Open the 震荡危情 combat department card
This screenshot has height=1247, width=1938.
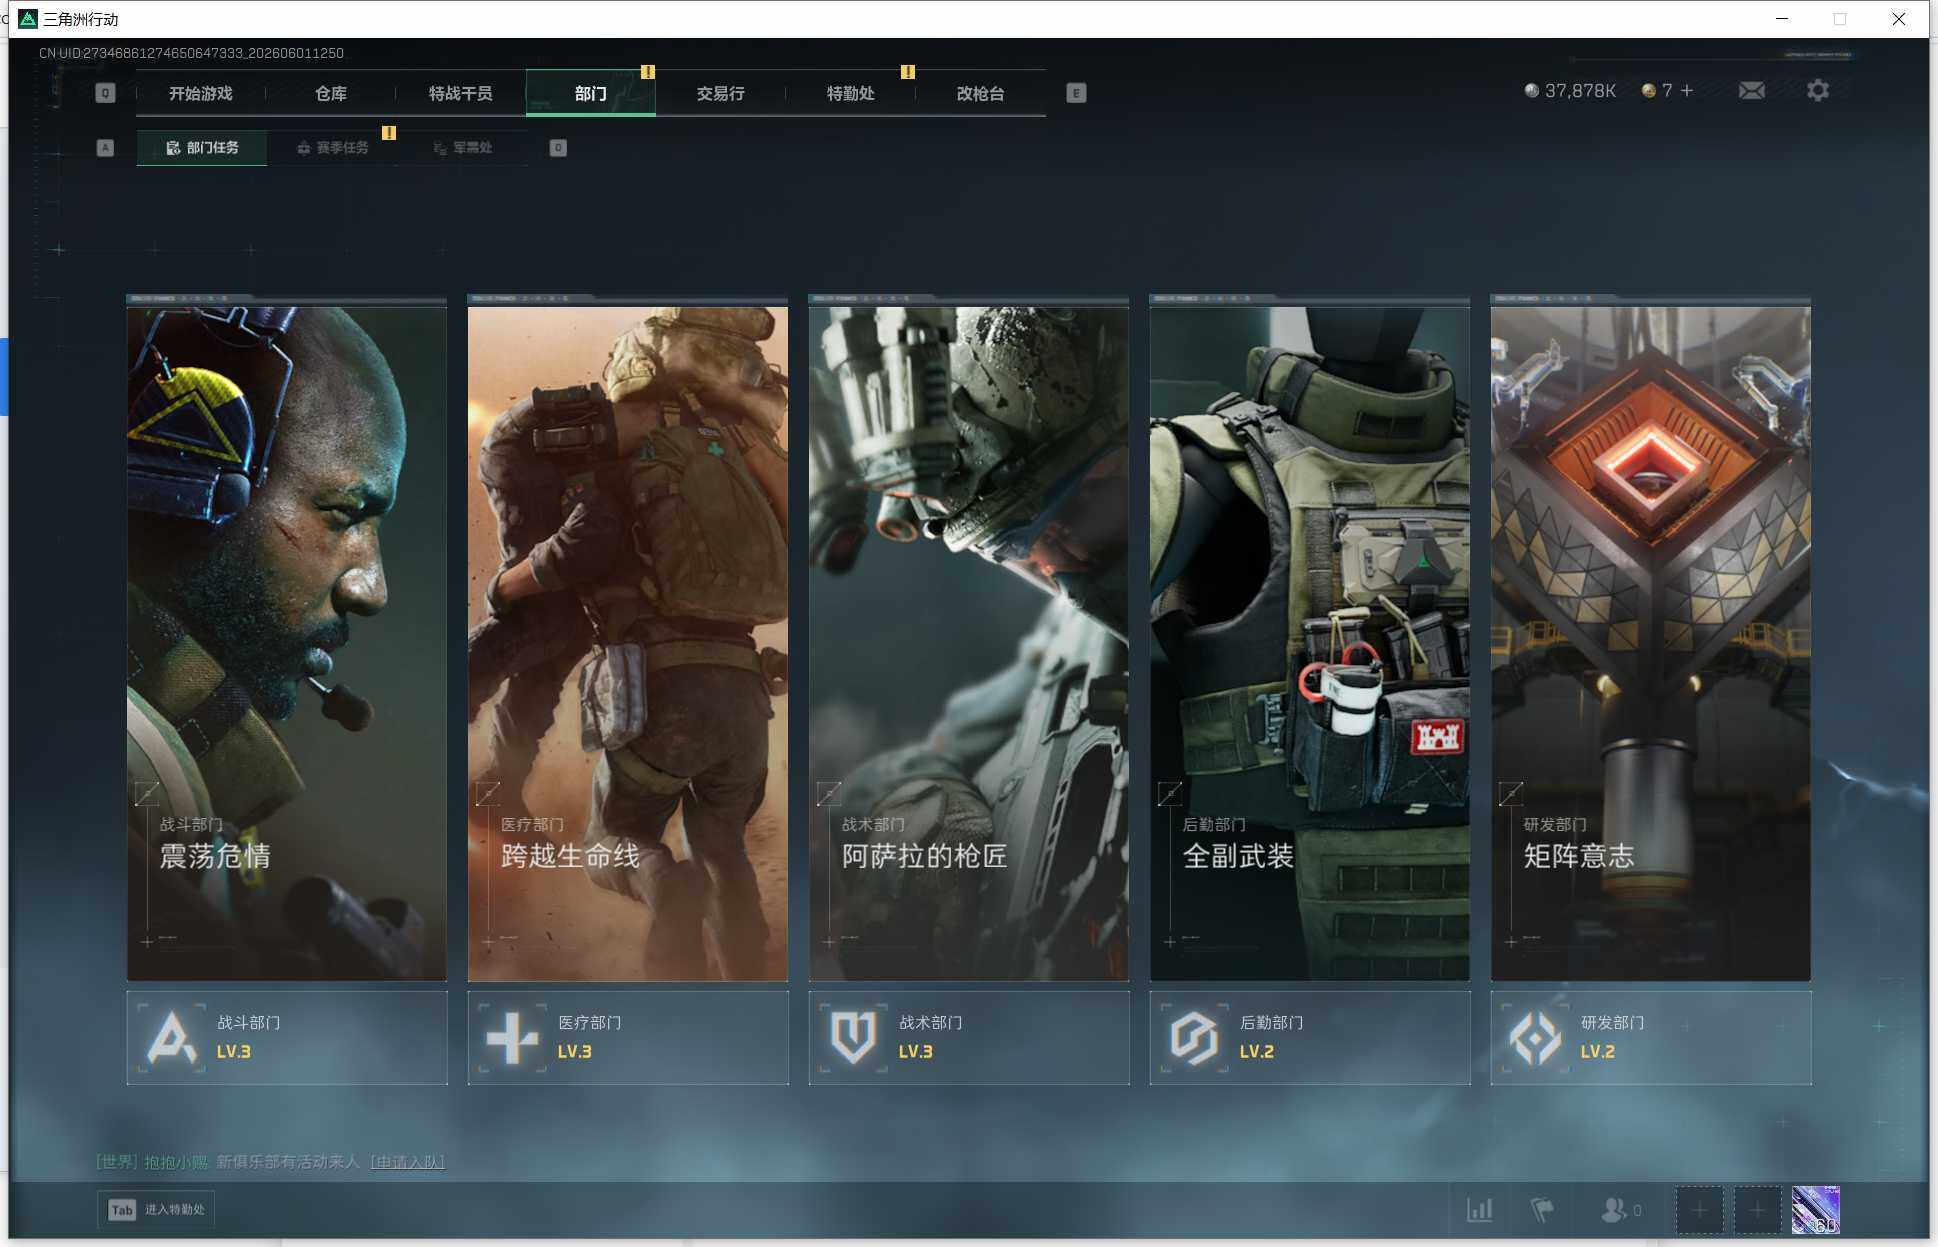point(287,643)
